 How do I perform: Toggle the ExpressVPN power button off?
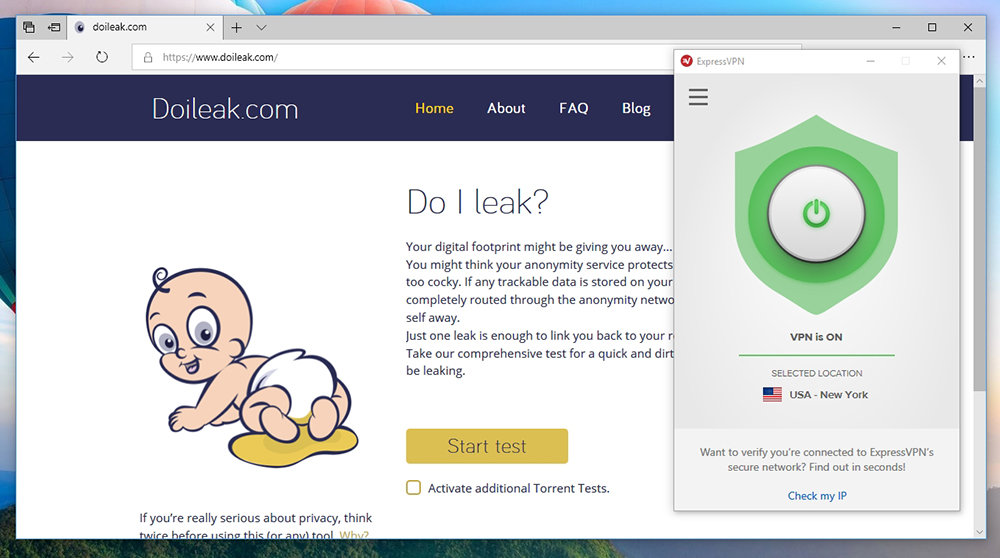click(816, 214)
